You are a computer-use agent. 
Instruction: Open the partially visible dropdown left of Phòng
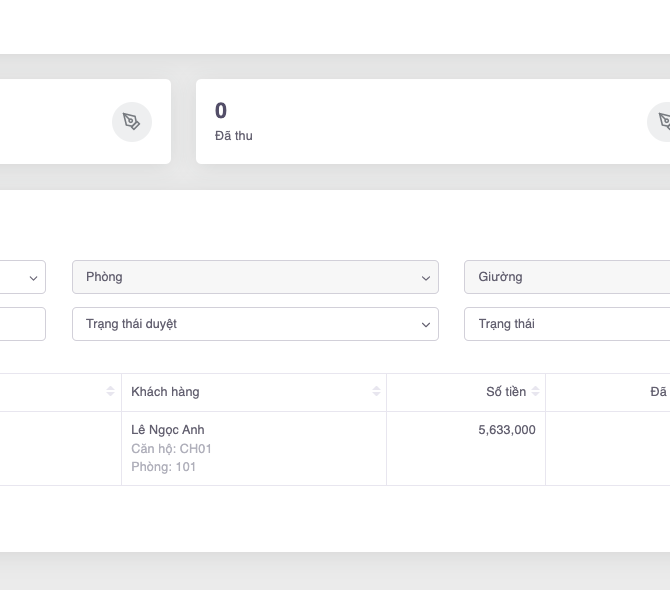(22, 277)
